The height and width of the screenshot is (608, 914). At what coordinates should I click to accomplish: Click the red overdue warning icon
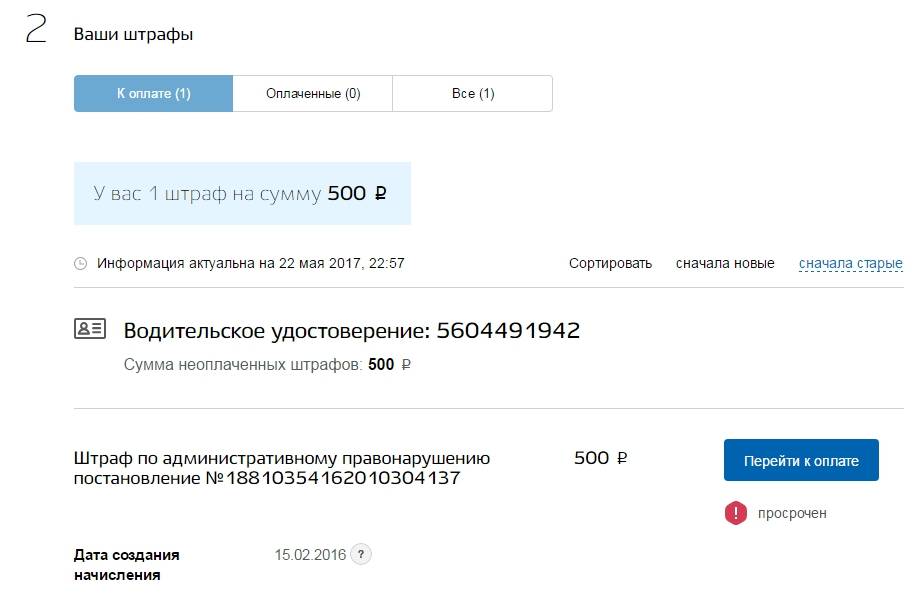[x=736, y=513]
